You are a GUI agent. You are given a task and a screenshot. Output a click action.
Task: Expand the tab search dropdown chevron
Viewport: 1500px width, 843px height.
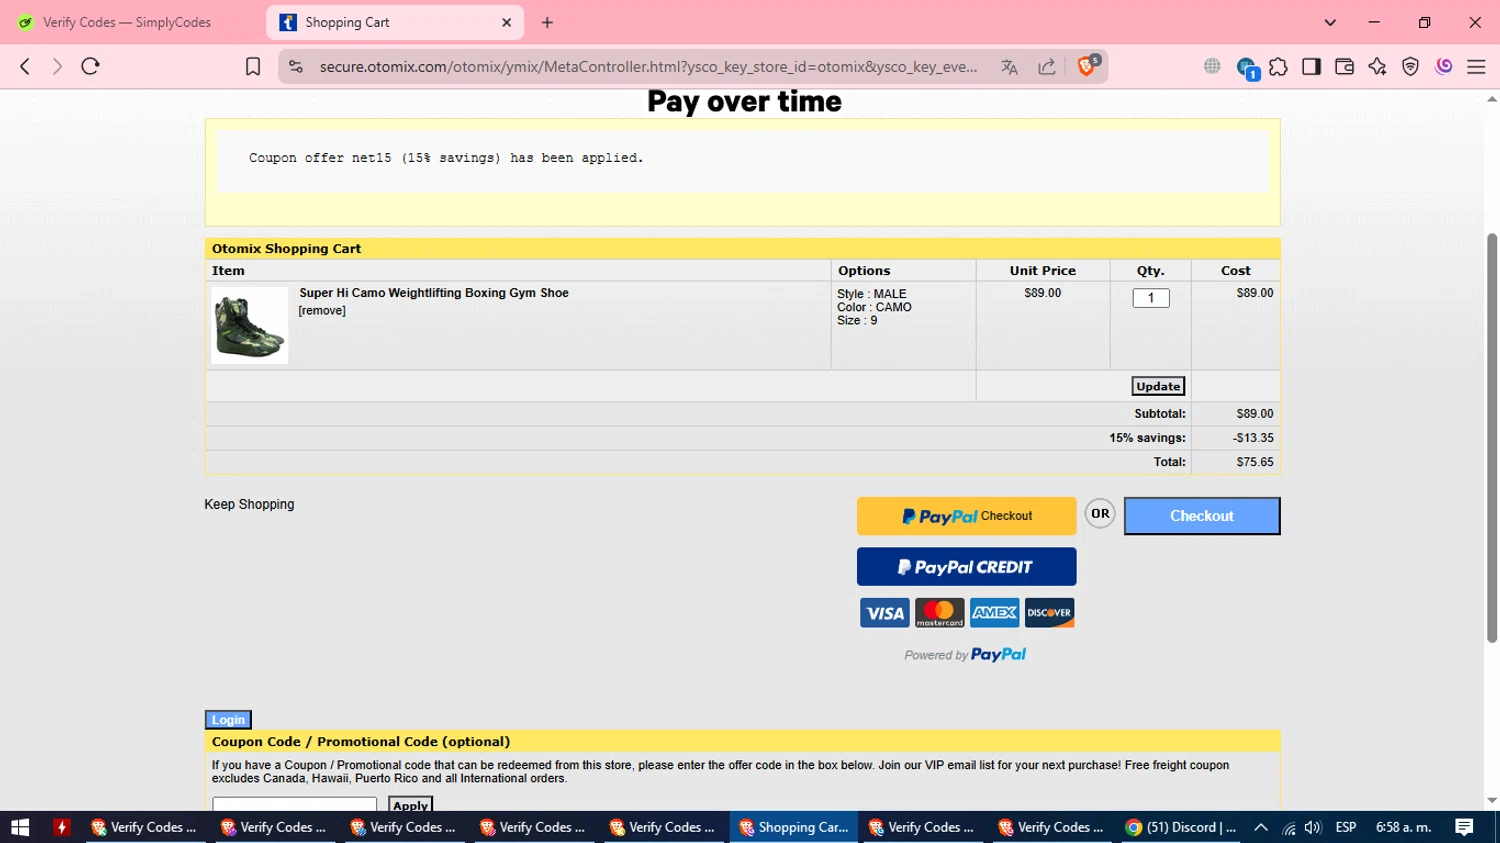(1330, 22)
